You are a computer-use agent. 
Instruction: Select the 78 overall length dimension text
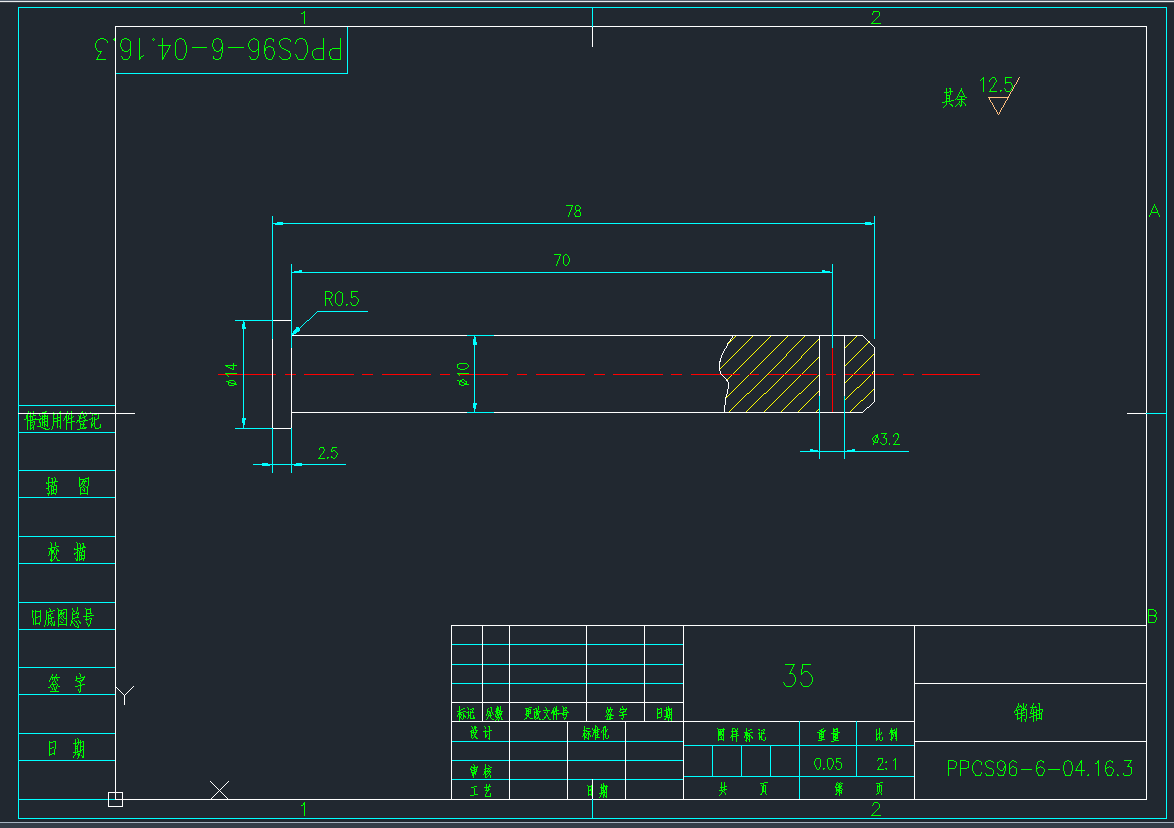click(574, 211)
